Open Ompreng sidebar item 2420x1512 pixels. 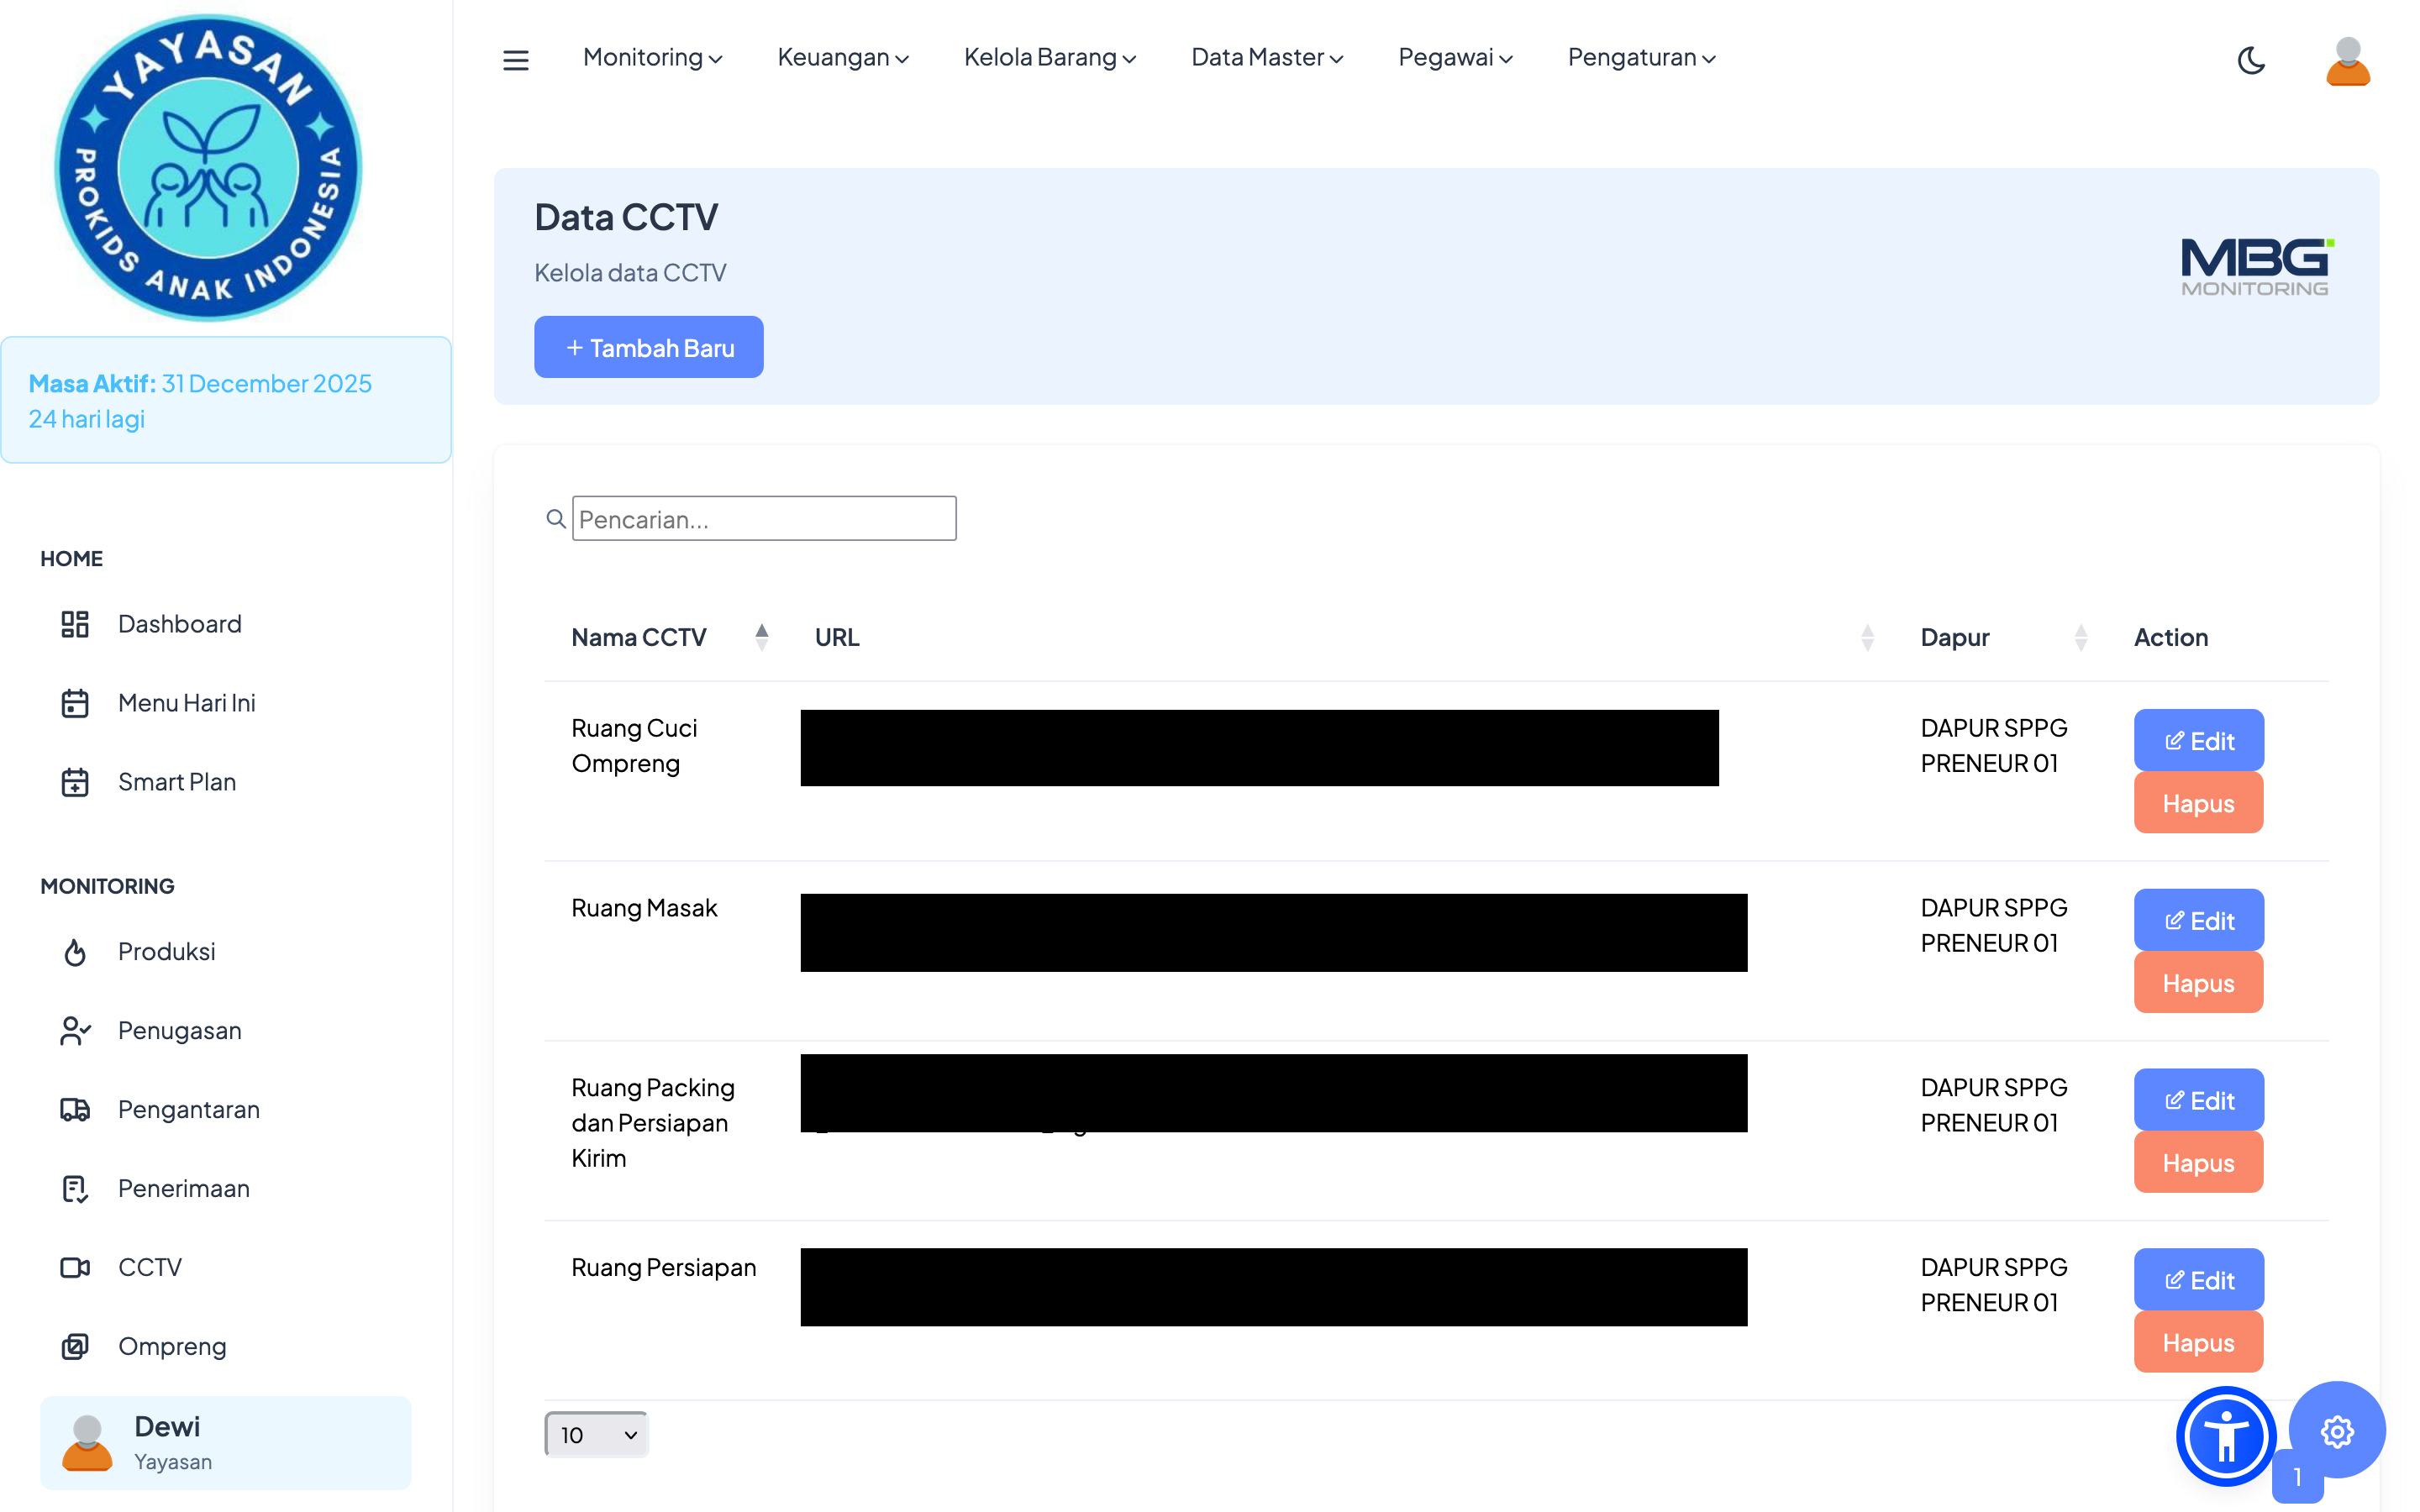click(172, 1346)
